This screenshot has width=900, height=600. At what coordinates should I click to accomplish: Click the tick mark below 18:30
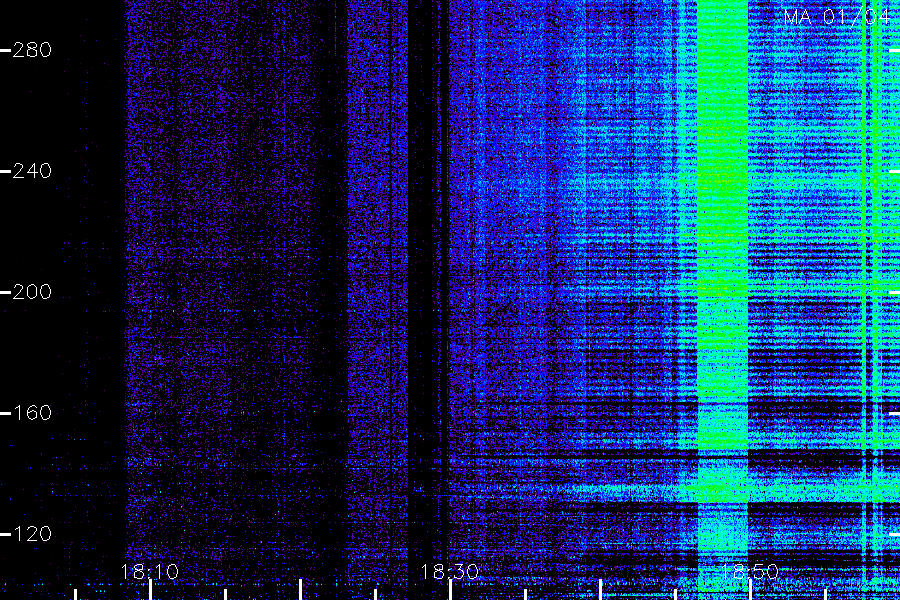pyautogui.click(x=450, y=590)
